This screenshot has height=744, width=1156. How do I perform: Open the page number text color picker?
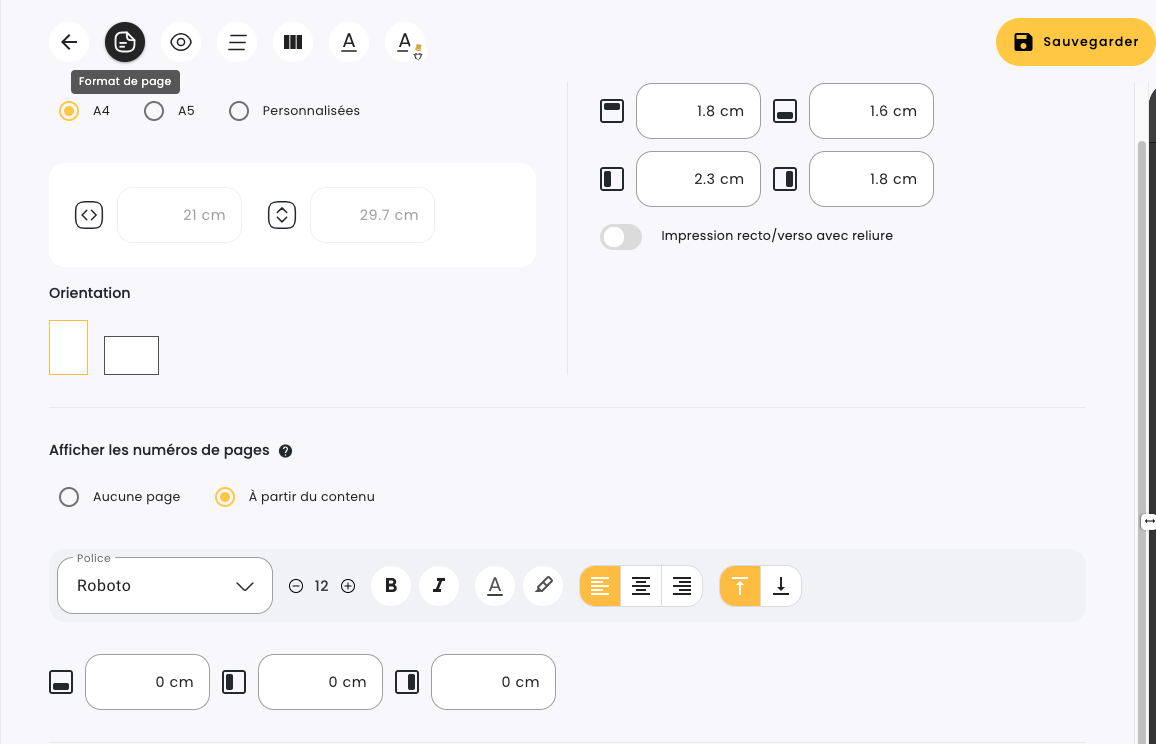(x=494, y=586)
